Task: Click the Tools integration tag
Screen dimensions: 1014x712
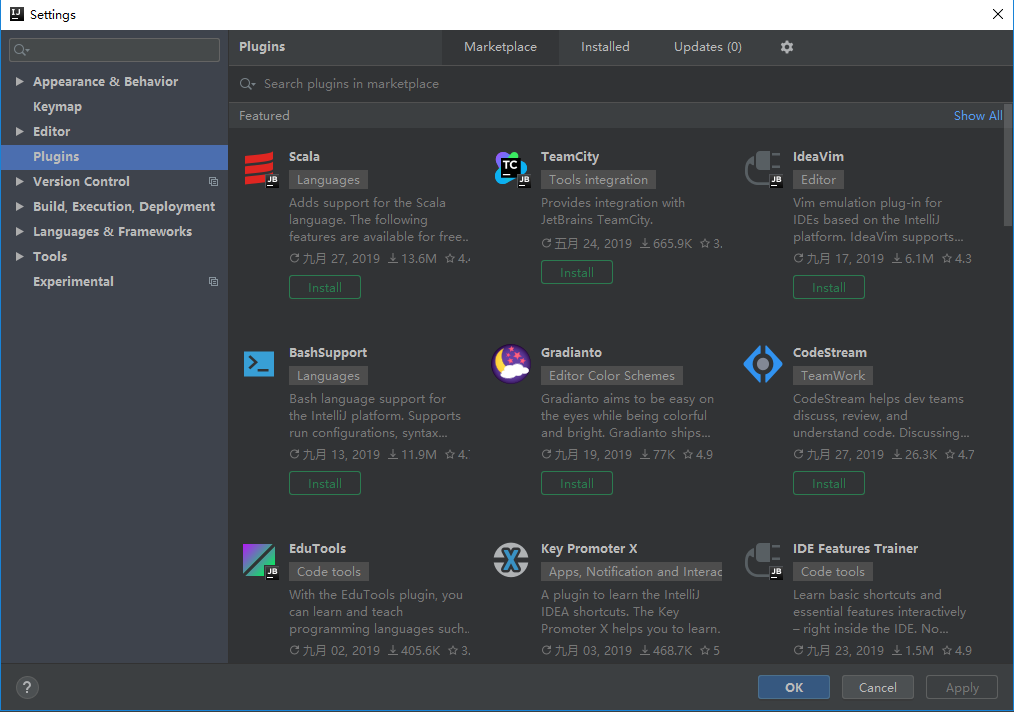Action: (x=598, y=180)
